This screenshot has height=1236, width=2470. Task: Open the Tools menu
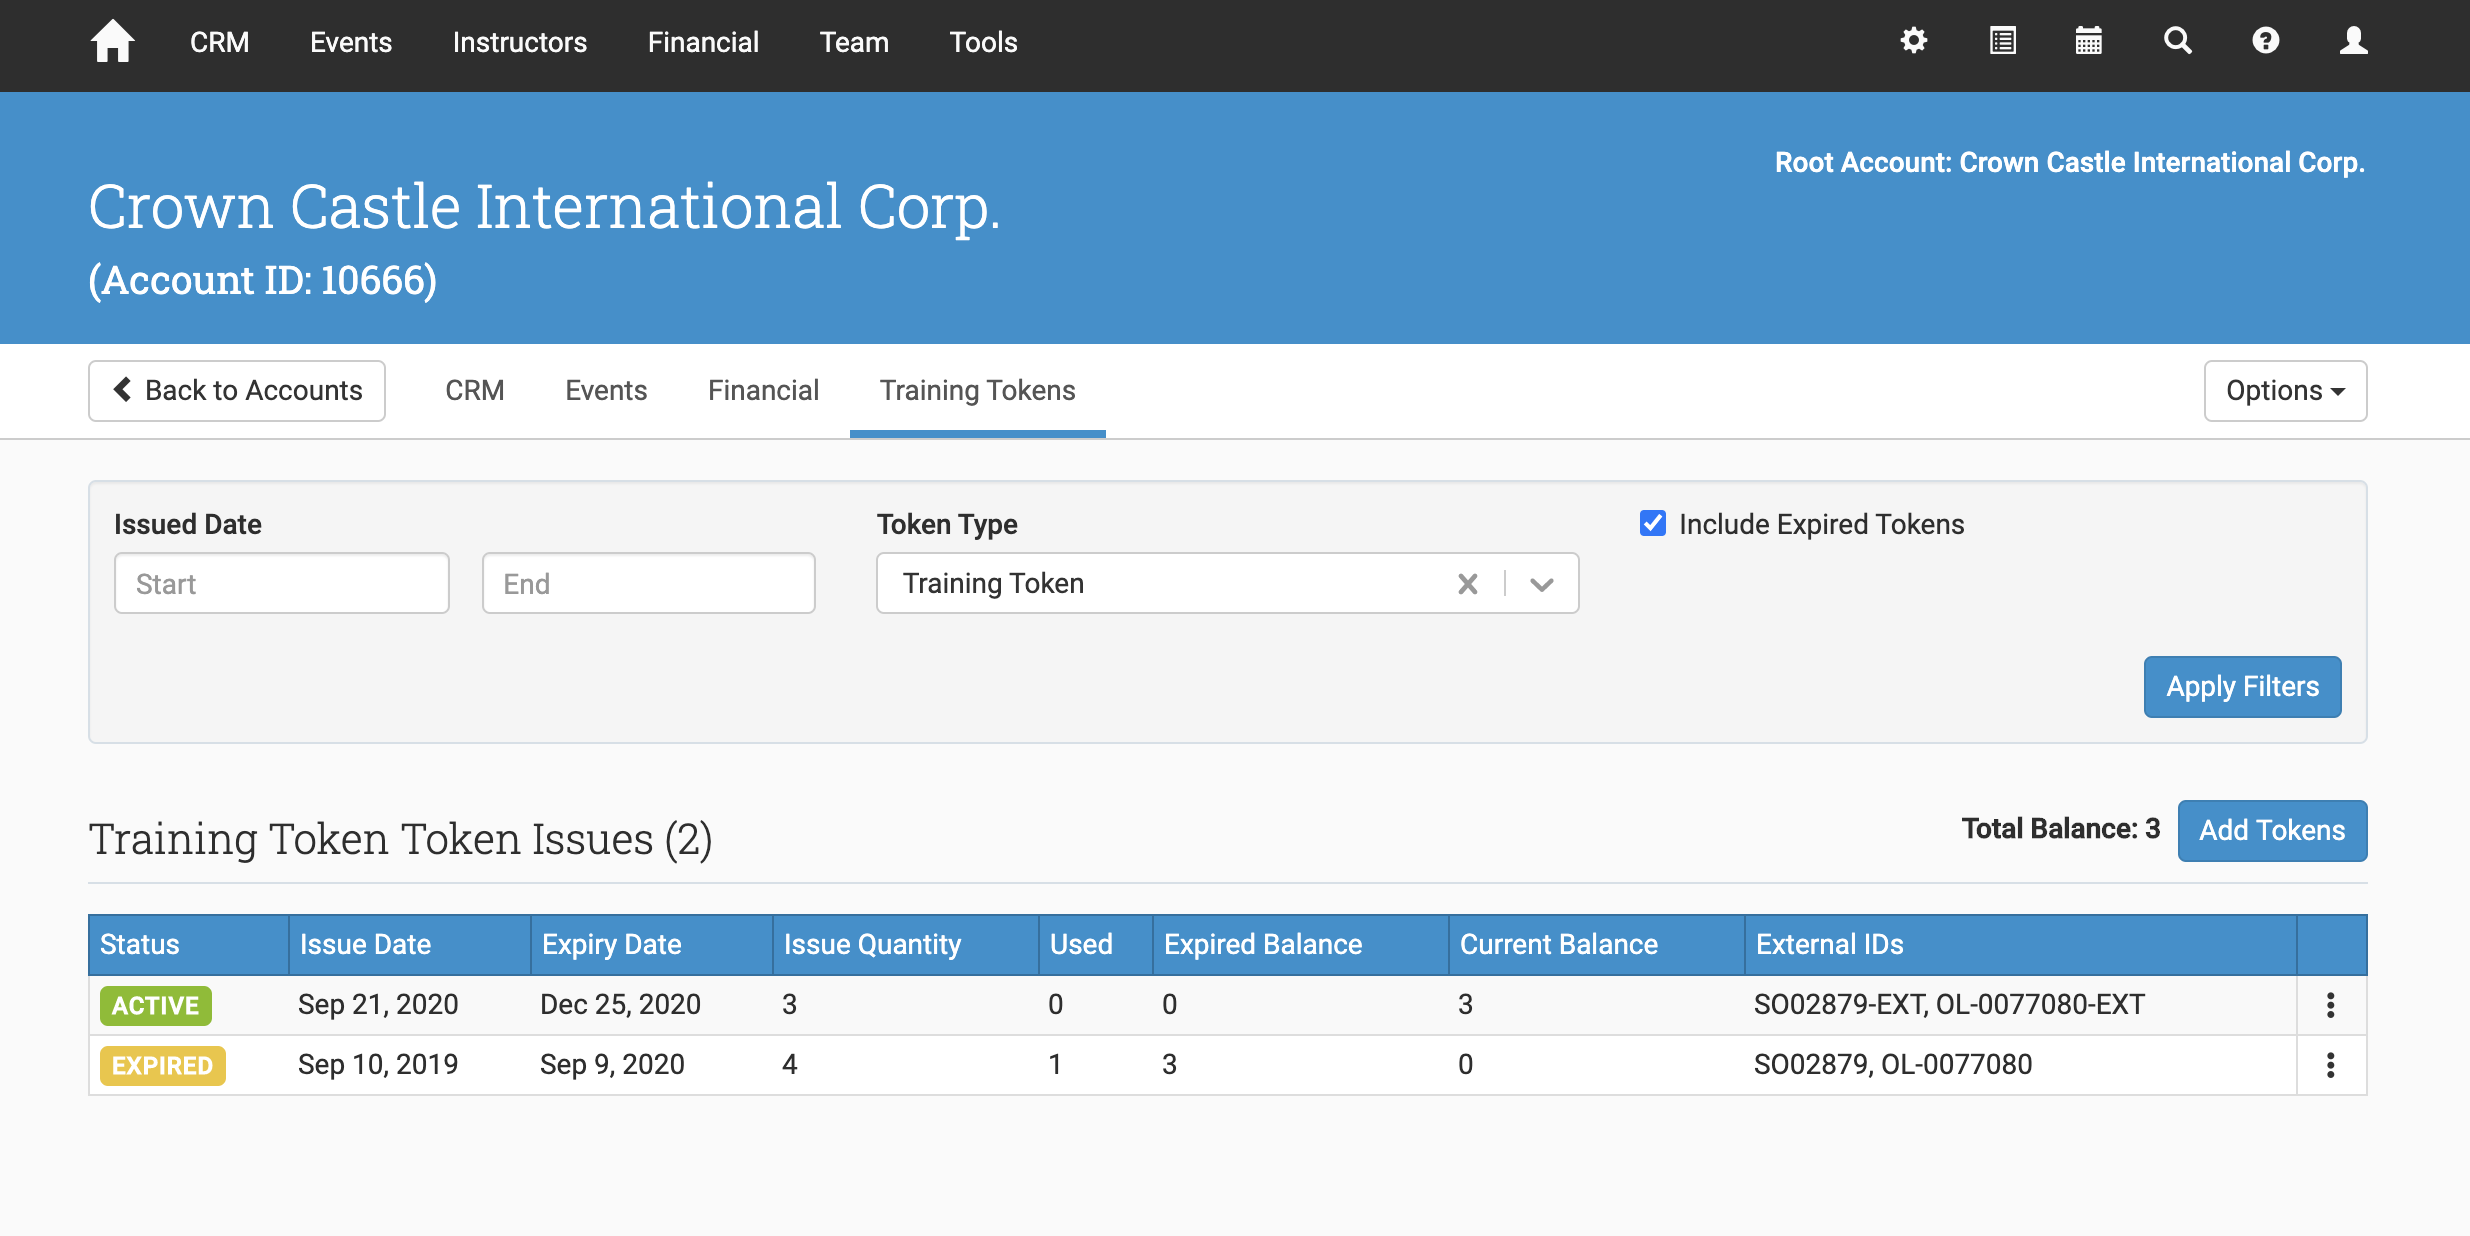point(983,42)
